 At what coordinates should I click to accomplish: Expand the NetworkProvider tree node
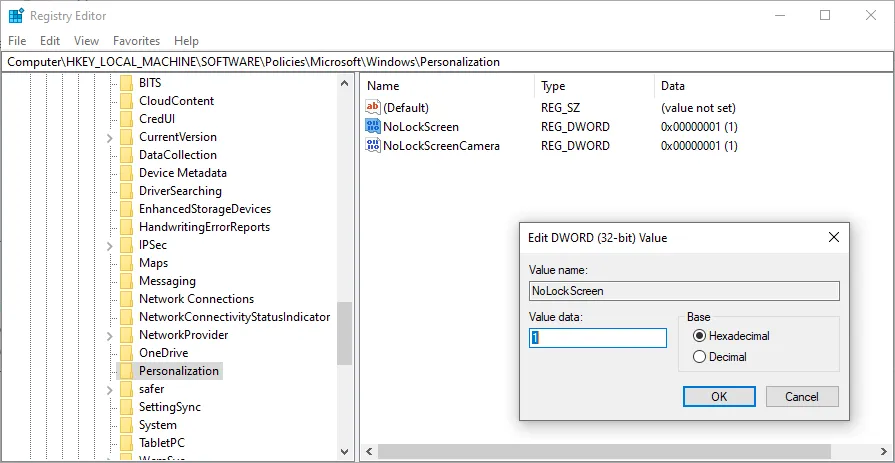(x=109, y=335)
